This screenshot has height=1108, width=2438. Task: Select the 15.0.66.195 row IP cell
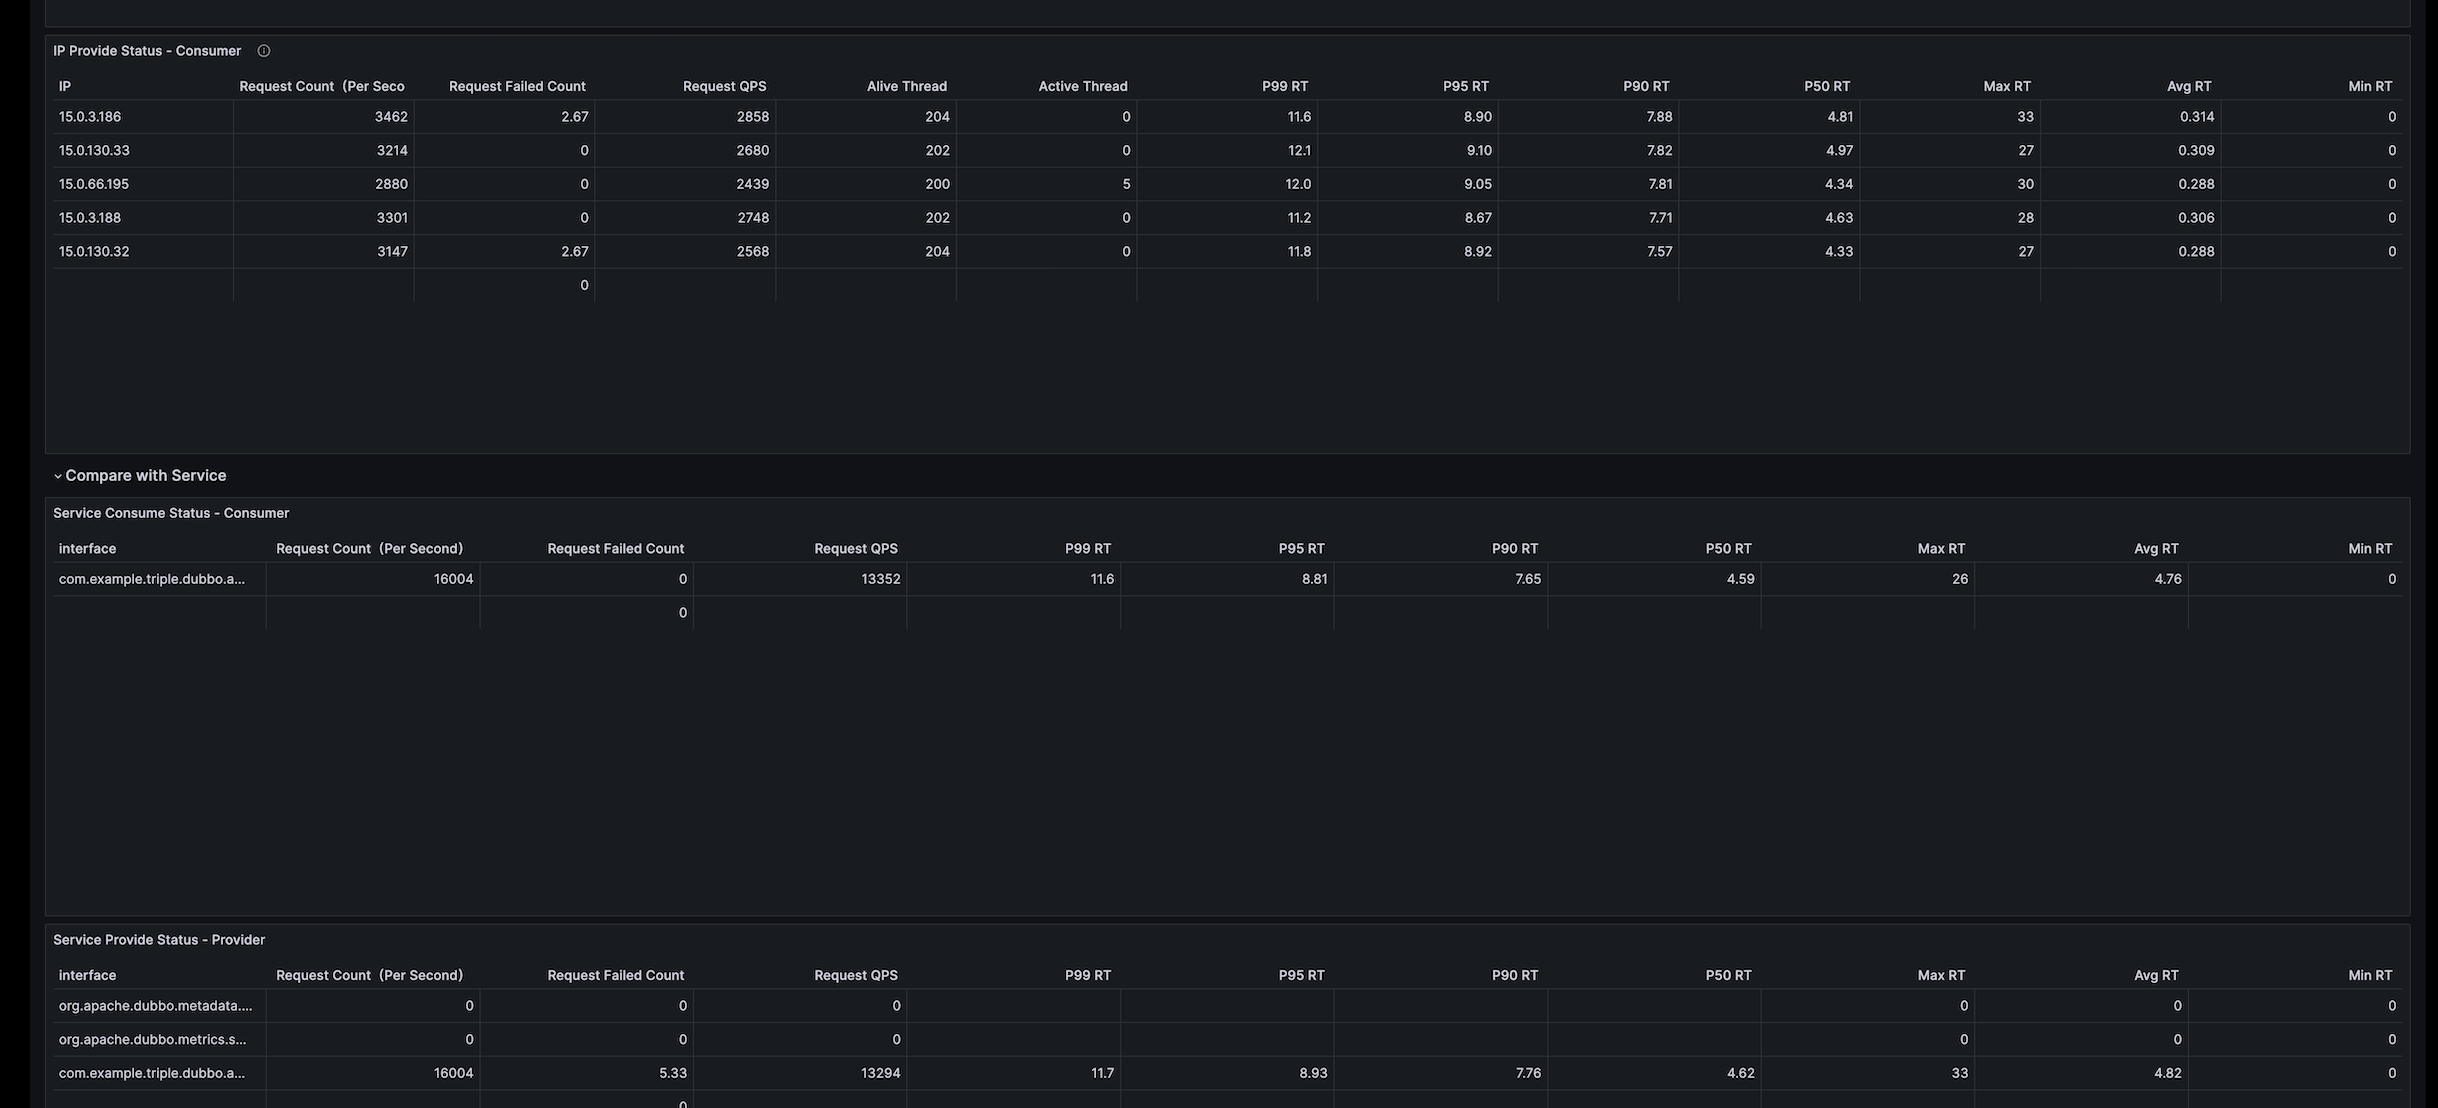[94, 184]
